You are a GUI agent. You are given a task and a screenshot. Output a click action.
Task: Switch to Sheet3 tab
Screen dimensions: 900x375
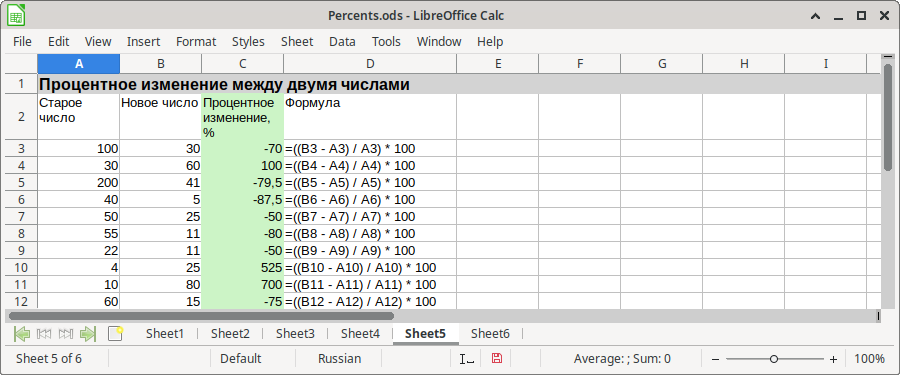[x=295, y=334]
